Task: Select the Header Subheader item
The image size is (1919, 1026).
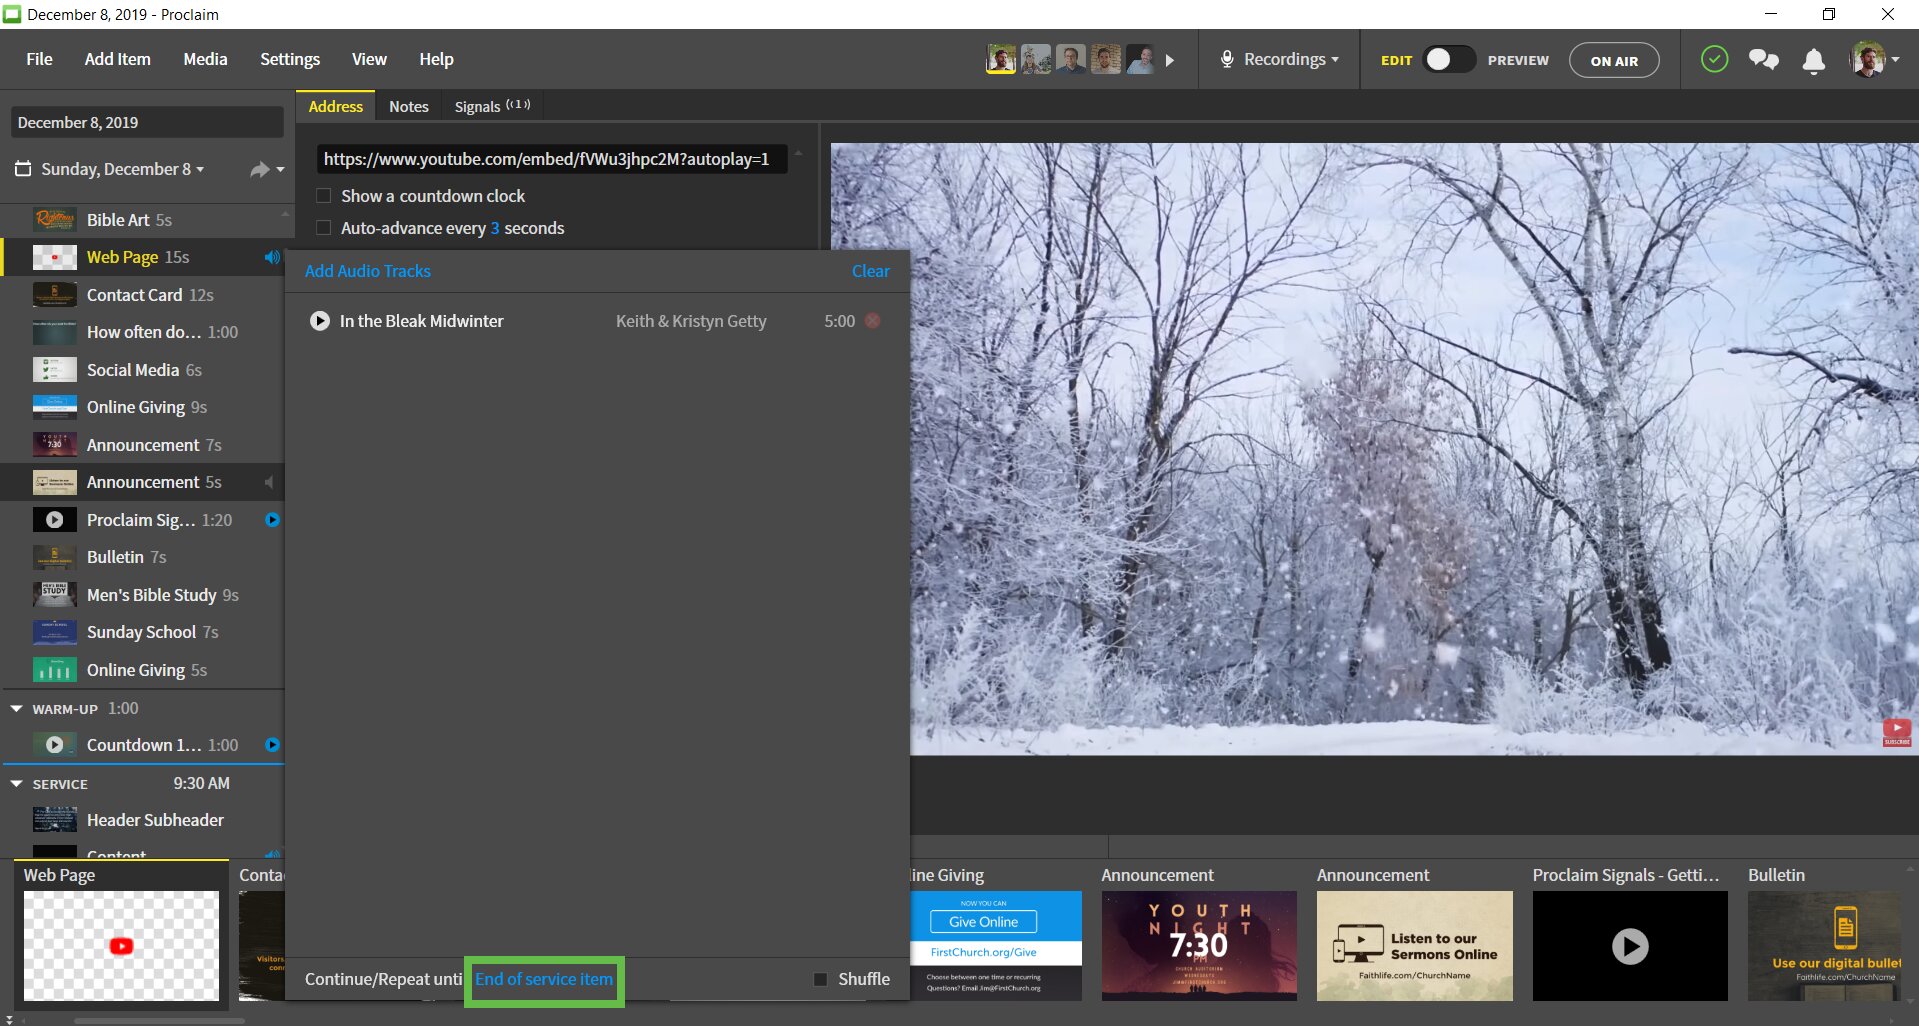Action: [143, 820]
